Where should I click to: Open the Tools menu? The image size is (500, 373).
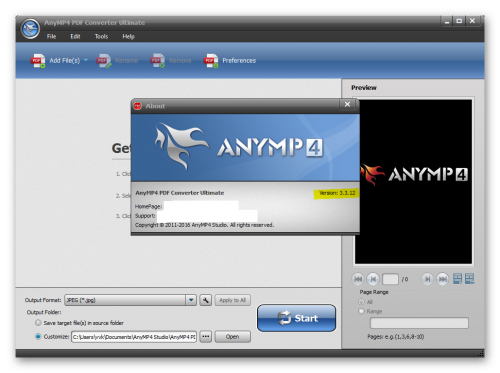101,36
